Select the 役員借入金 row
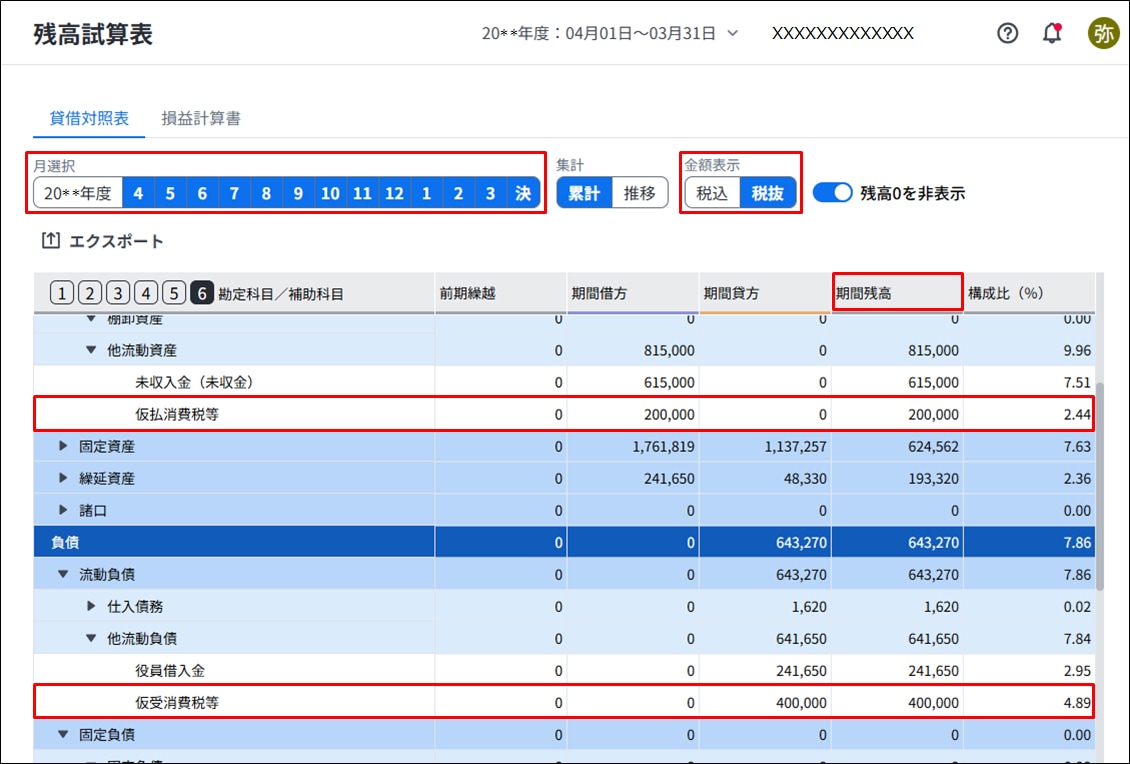This screenshot has height=764, width=1130. click(564, 670)
